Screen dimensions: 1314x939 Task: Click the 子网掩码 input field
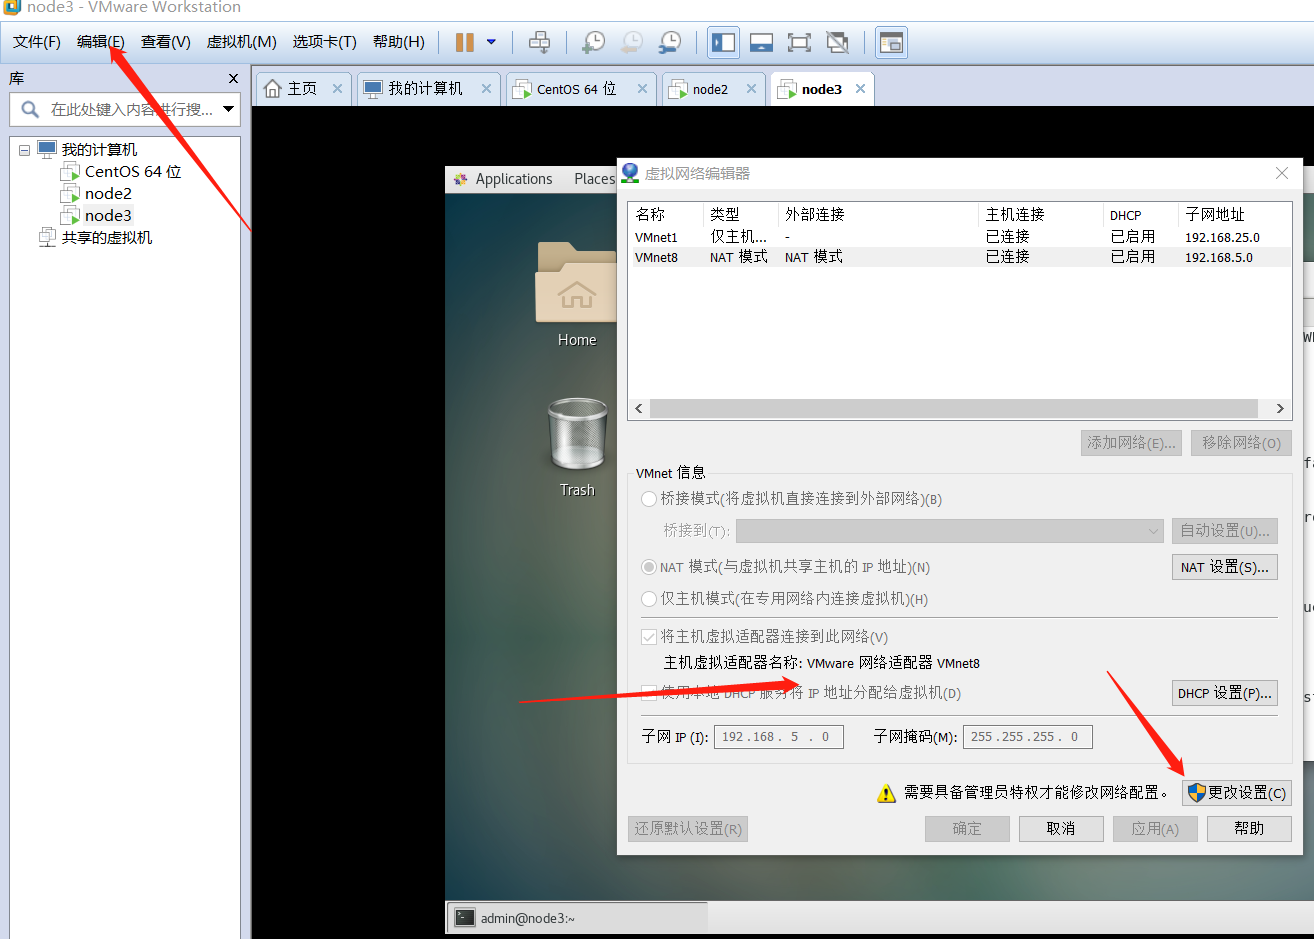pyautogui.click(x=1028, y=737)
